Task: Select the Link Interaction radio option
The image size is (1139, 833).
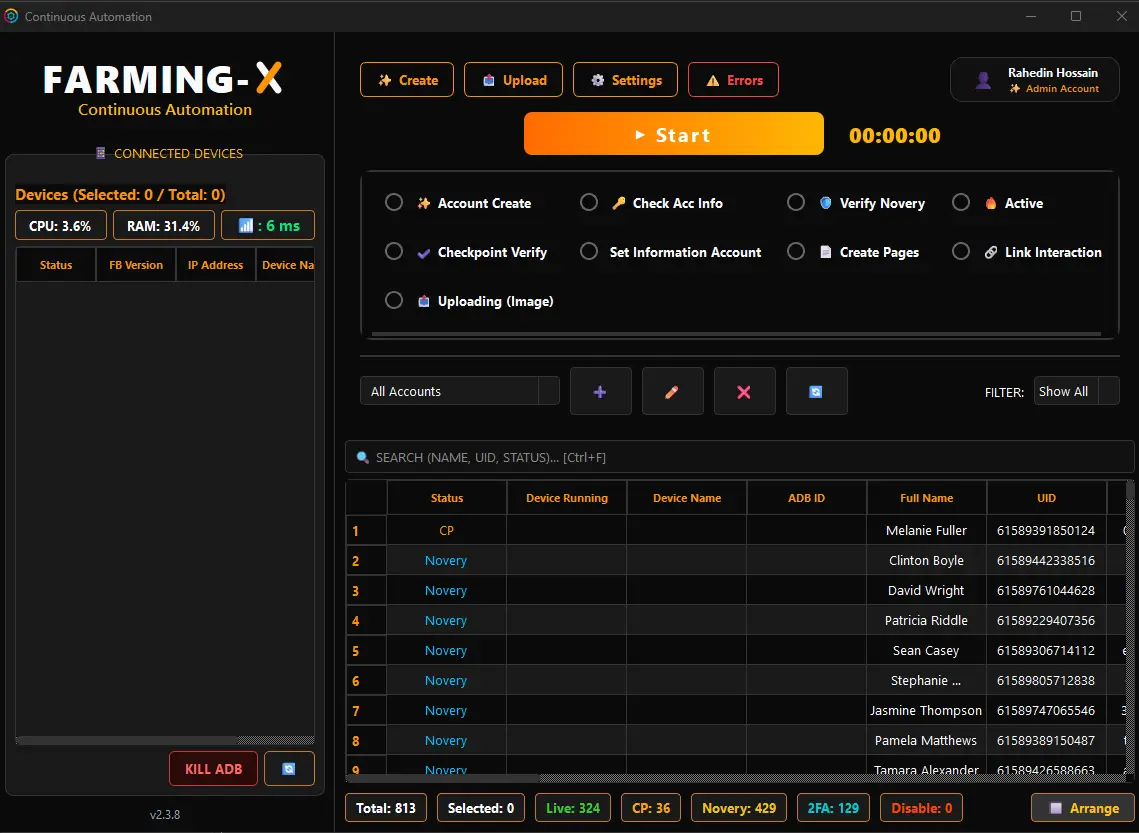Action: 961,251
